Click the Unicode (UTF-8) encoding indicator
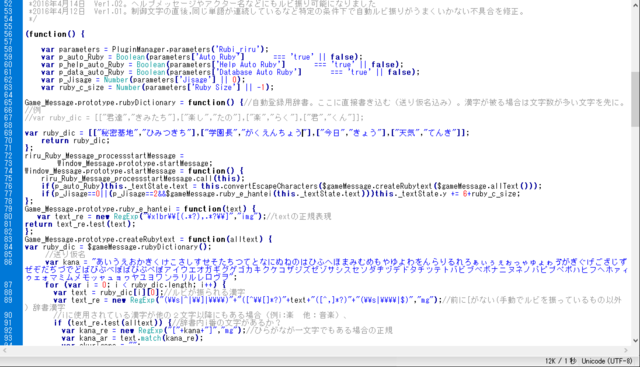Image resolution: width=640 pixels, height=367 pixels. tap(607, 361)
